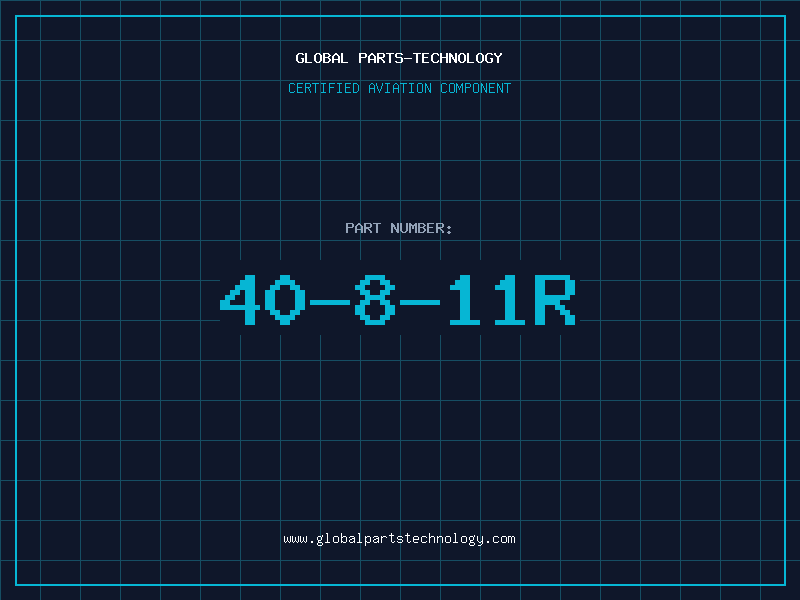Click the PART NUMBER: label

[x=399, y=228]
